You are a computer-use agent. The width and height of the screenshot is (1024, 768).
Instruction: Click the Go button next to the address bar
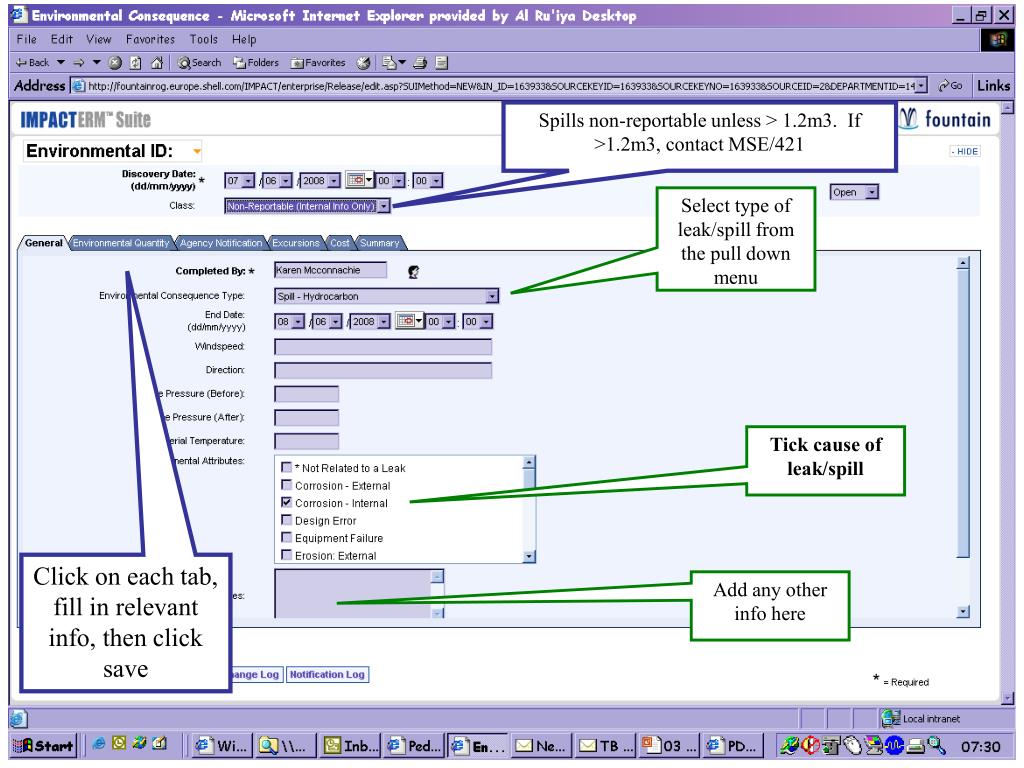950,86
